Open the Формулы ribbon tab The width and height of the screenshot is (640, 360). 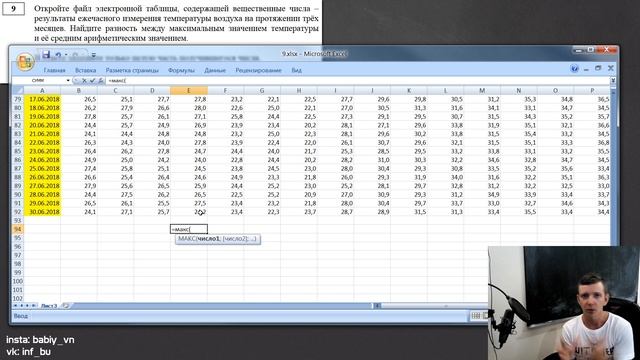click(181, 70)
